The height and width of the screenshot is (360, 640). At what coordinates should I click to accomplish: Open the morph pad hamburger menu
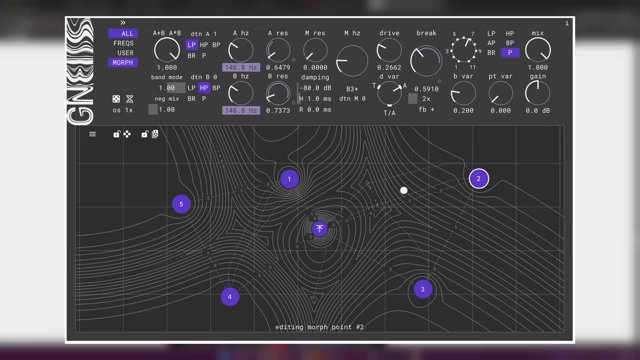(x=93, y=134)
